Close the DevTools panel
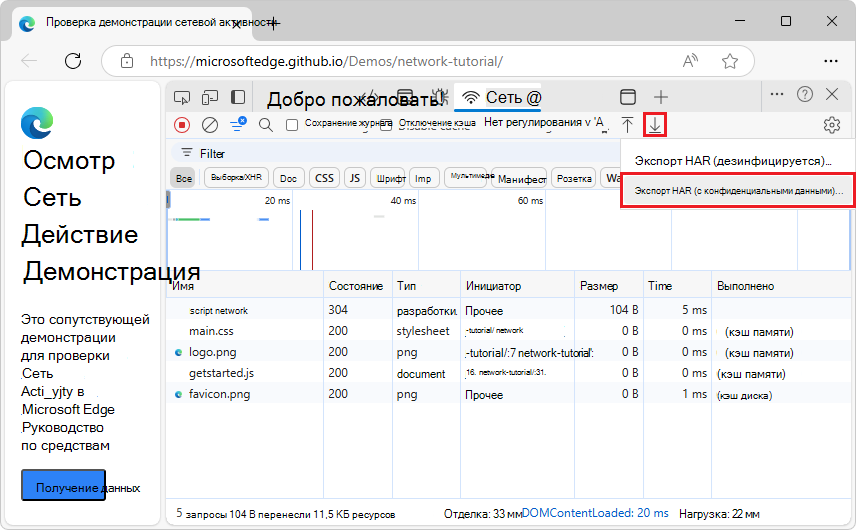 pyautogui.click(x=832, y=94)
